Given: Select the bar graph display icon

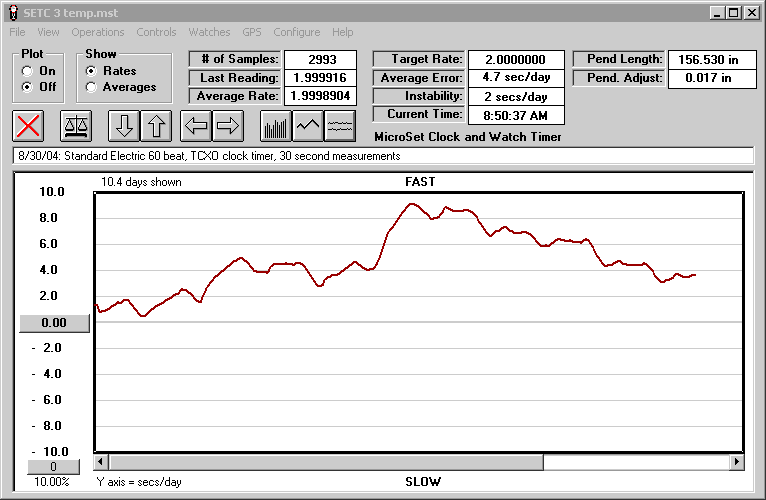Looking at the screenshot, I should 275,126.
